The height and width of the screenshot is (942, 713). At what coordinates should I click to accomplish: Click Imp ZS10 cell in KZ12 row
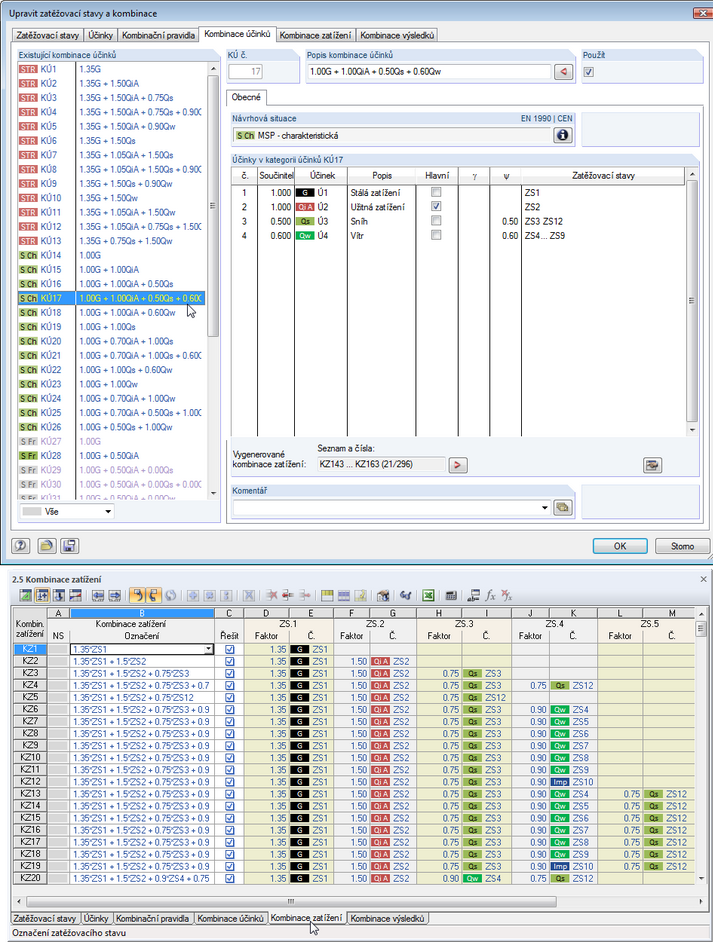point(573,782)
